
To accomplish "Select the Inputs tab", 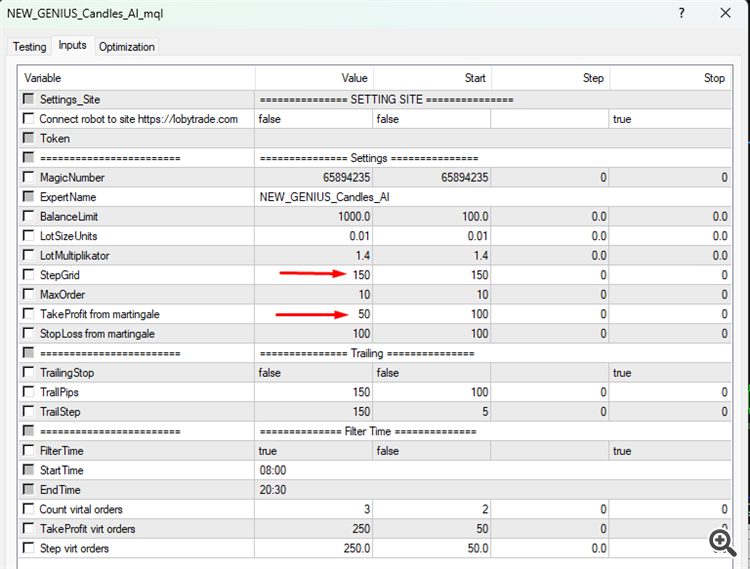I will pos(72,45).
